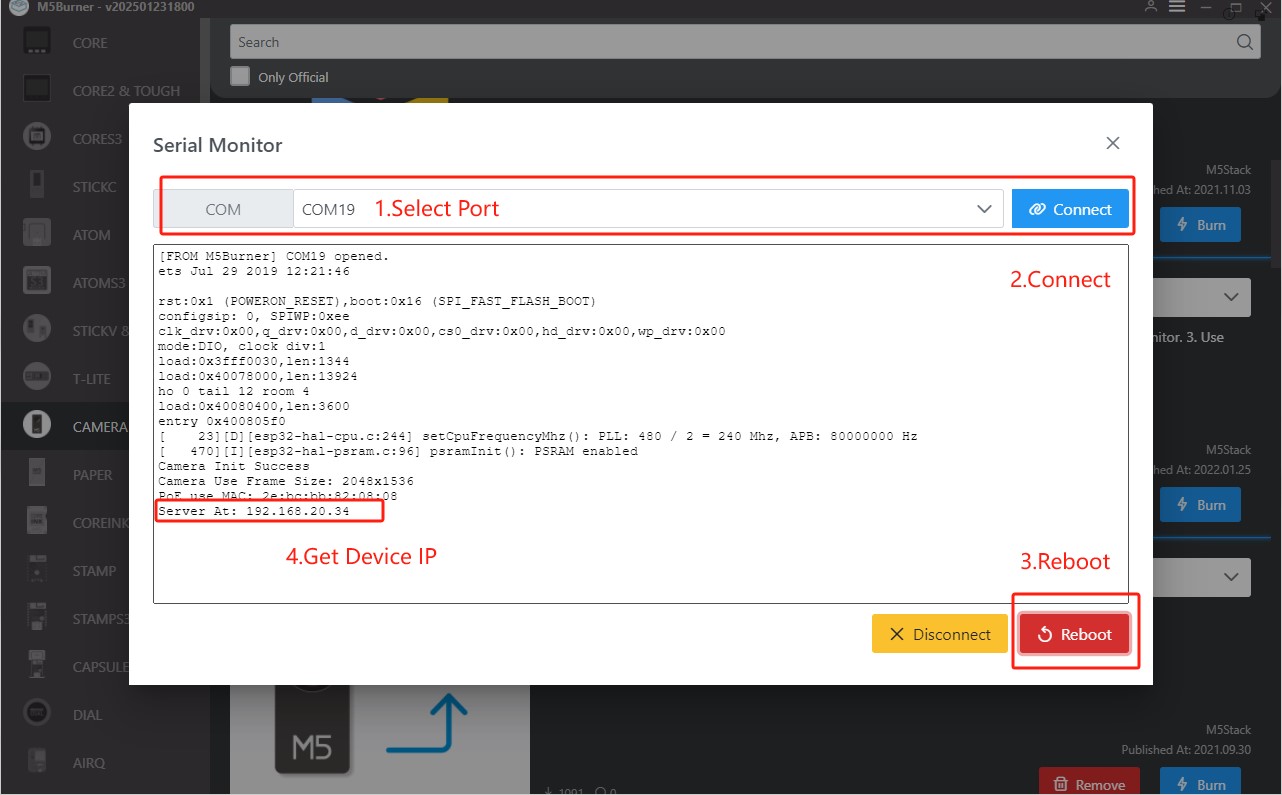Click the 'rst:0x1 (POWERON_RESET)' log line
The image size is (1282, 795).
pyautogui.click(x=378, y=301)
